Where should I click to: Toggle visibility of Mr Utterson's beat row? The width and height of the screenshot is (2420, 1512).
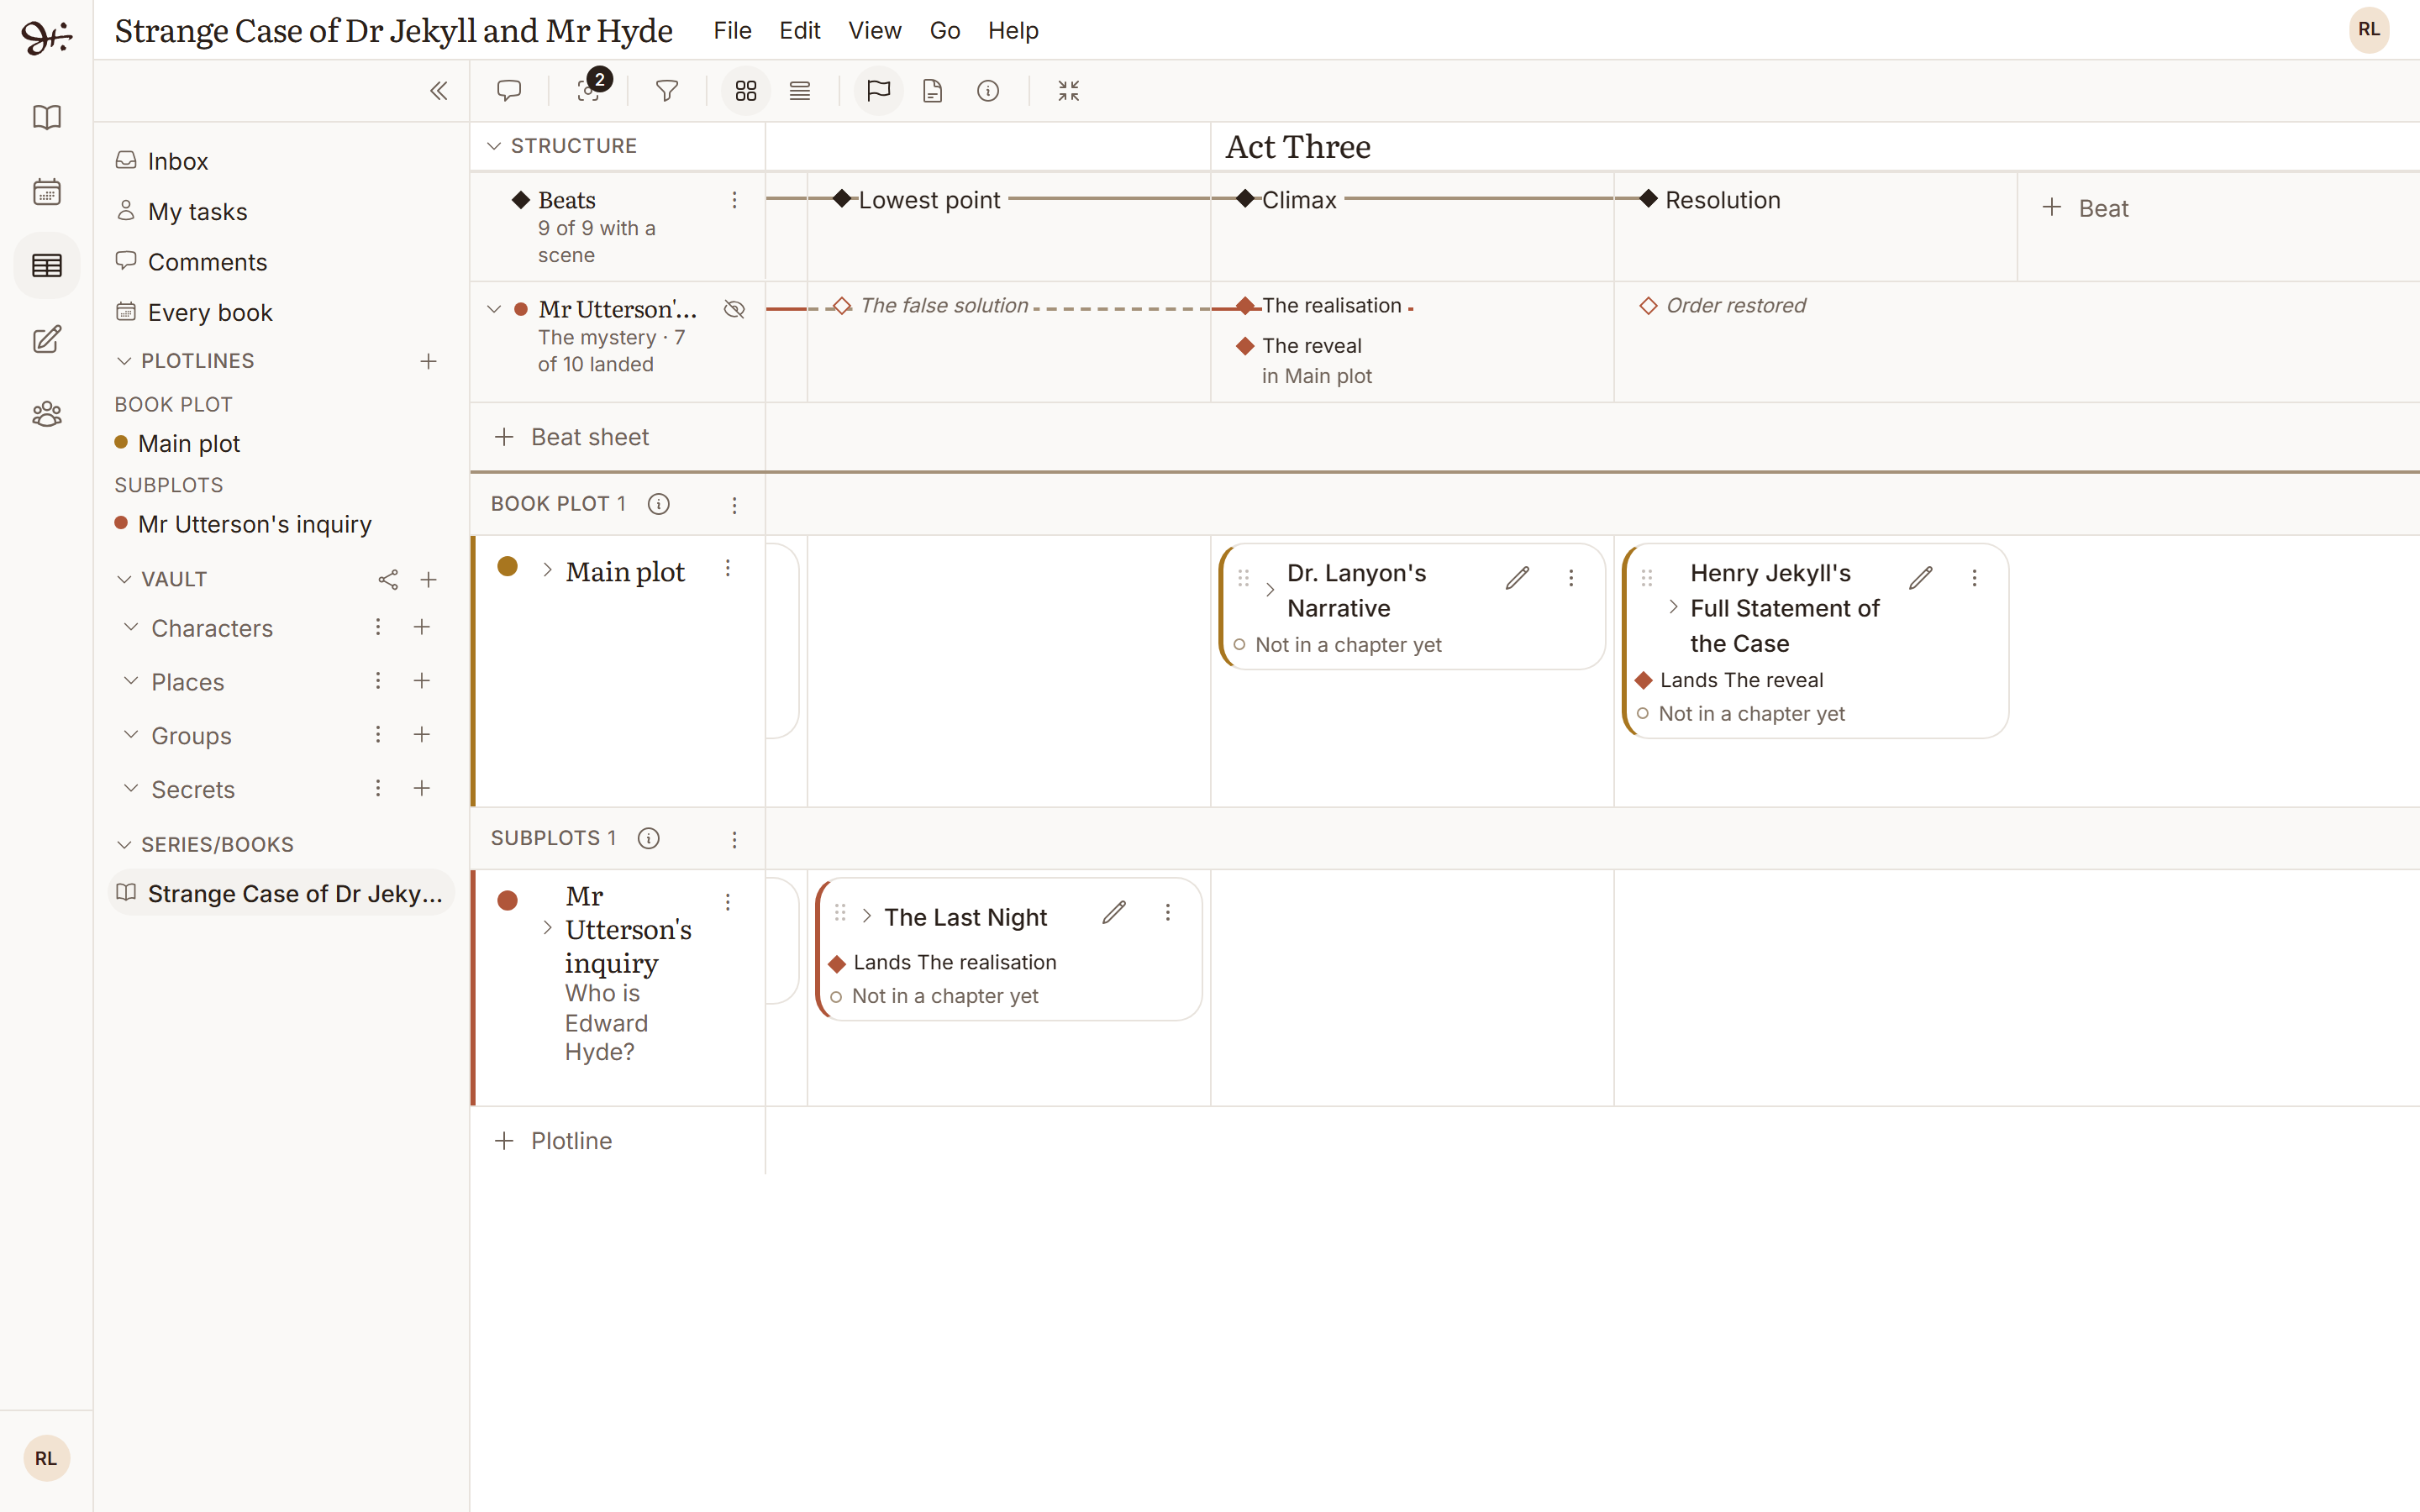(734, 309)
